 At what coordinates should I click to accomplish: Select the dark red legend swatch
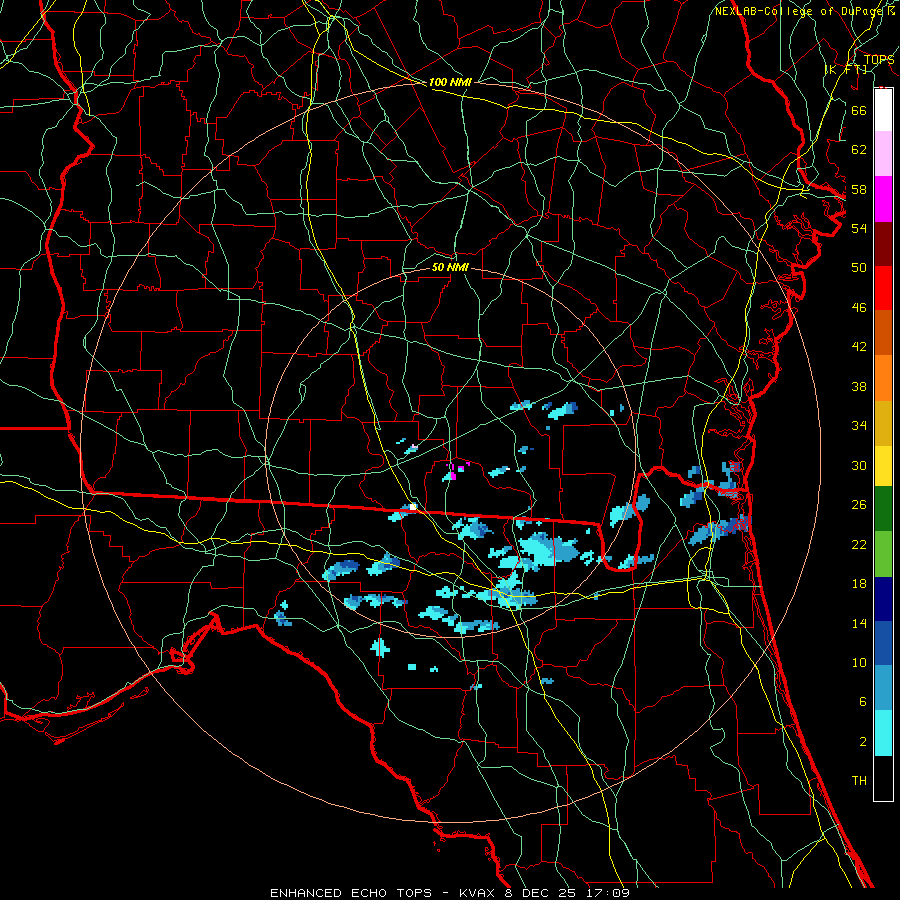[883, 244]
